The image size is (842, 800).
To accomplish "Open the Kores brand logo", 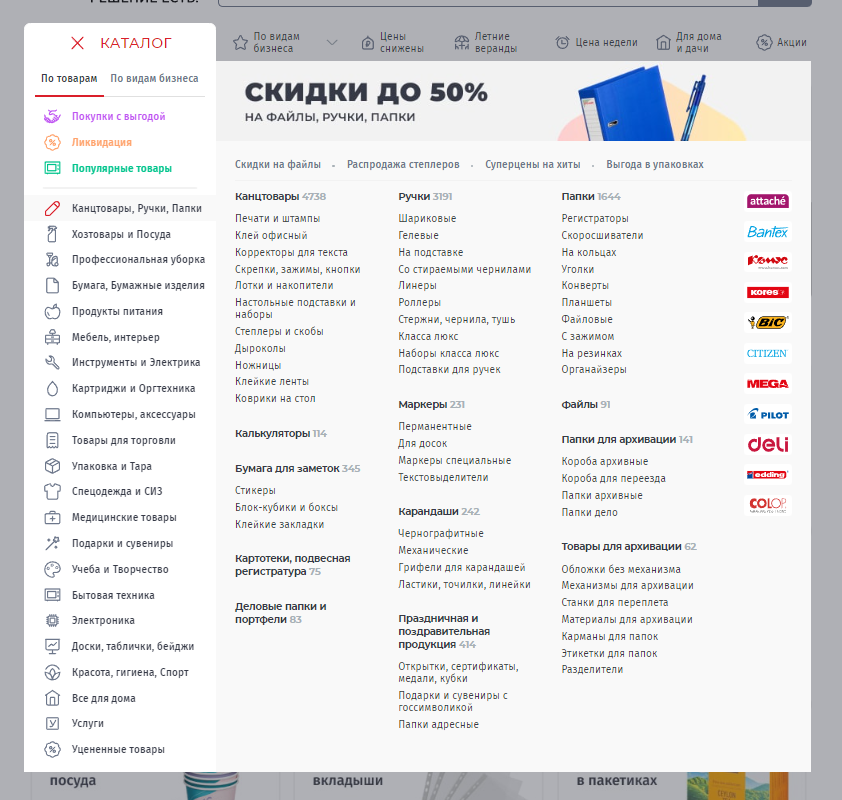I will pos(767,293).
